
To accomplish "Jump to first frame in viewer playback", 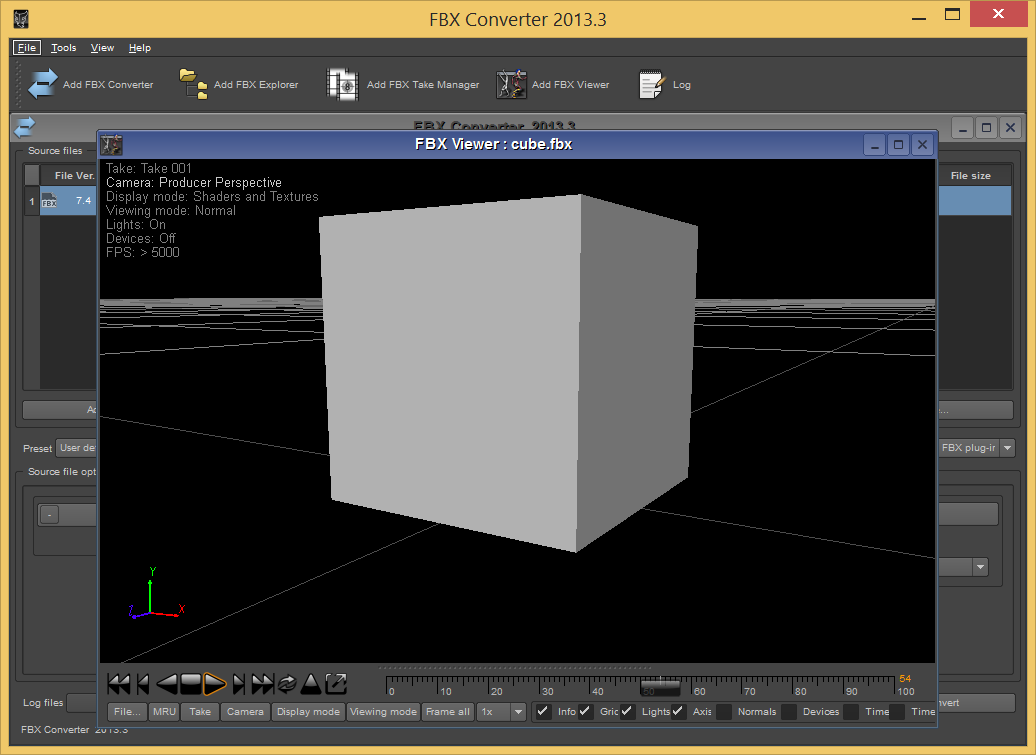I will (119, 684).
